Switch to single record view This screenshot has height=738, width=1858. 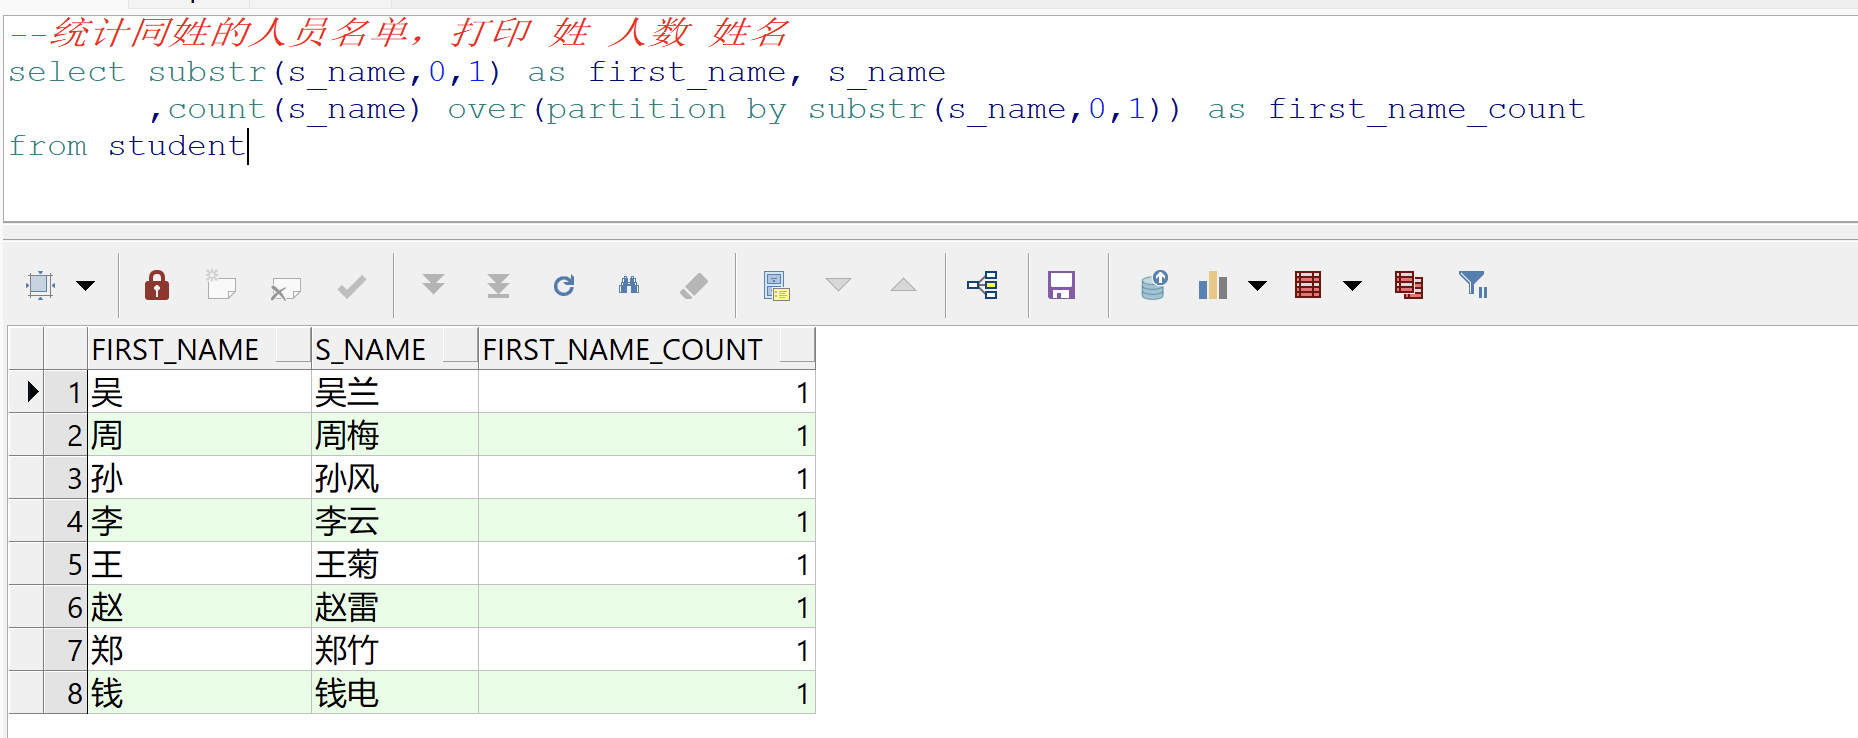coord(776,286)
